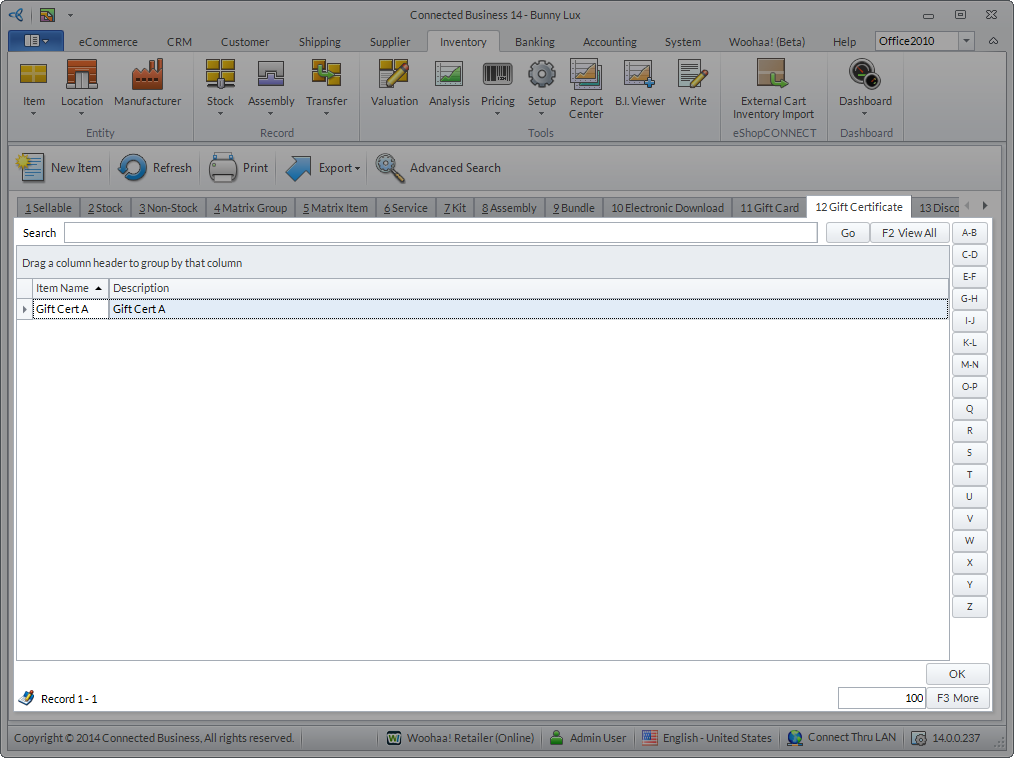This screenshot has width=1014, height=758.
Task: Open the application menu button dropdown
Action: click(36, 41)
